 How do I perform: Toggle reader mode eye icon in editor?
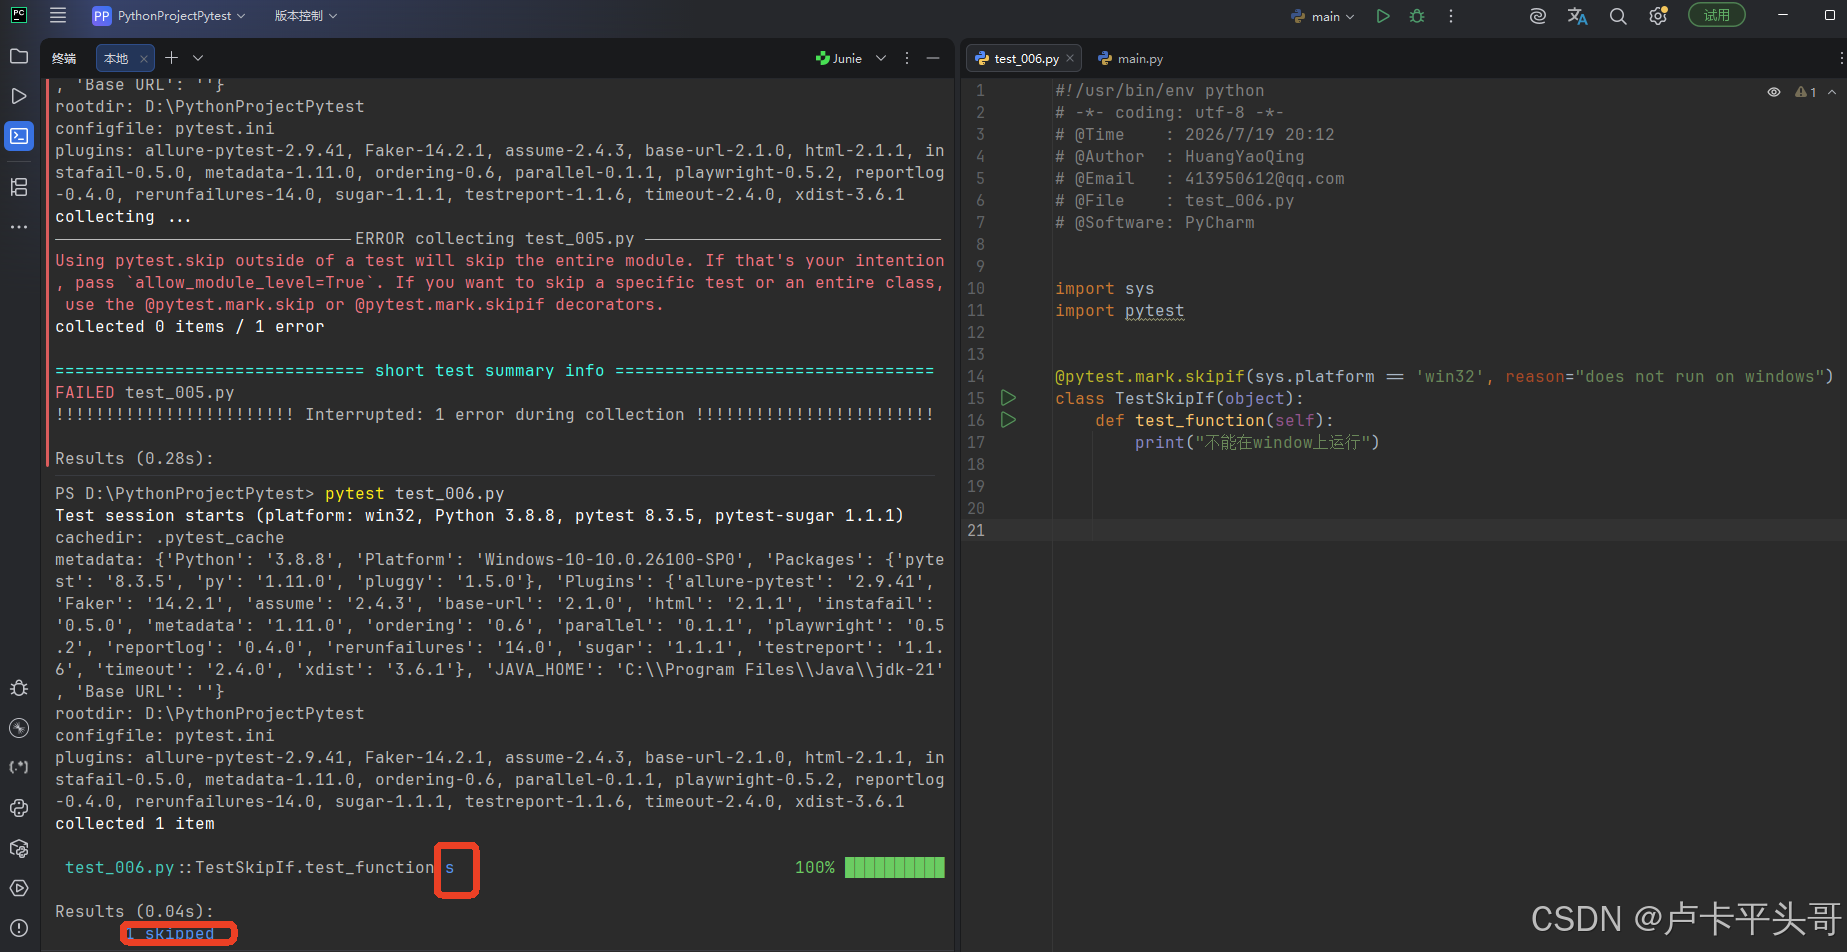click(1774, 92)
